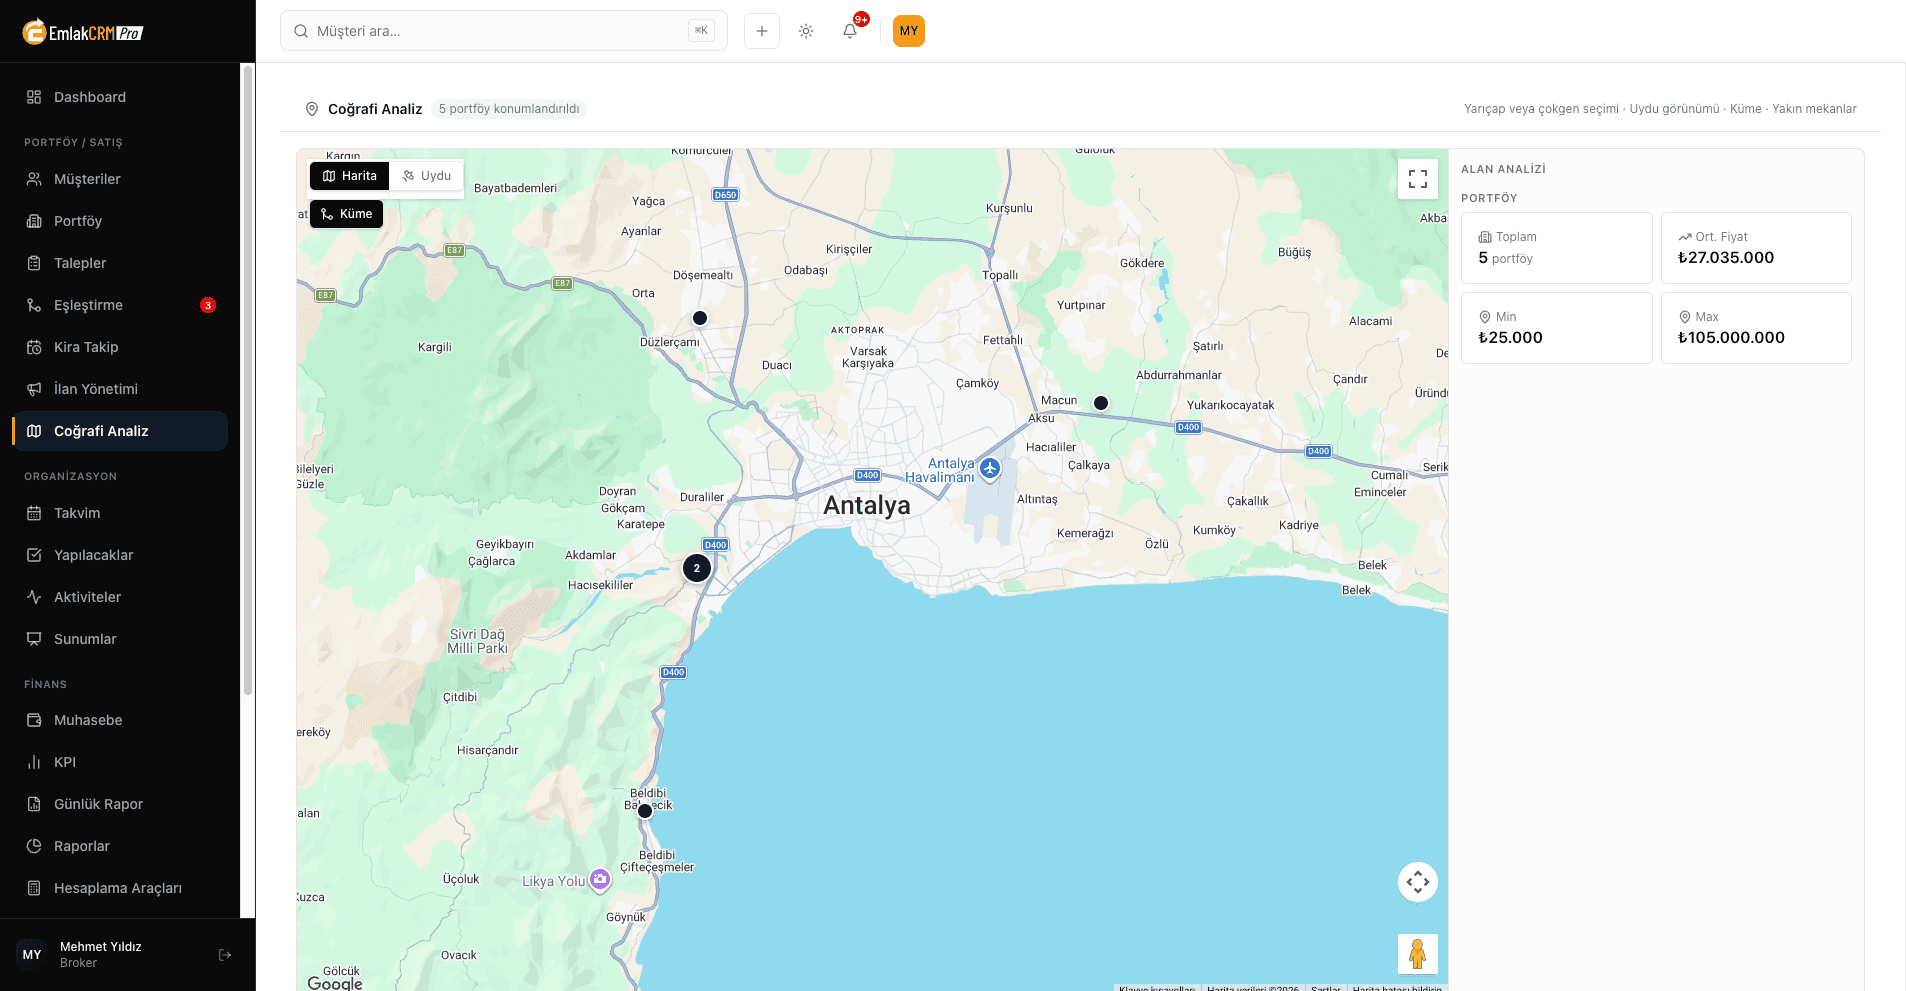Viewport: 1906px width, 991px height.
Task: Click the sidebar scrollbar
Action: (x=248, y=380)
